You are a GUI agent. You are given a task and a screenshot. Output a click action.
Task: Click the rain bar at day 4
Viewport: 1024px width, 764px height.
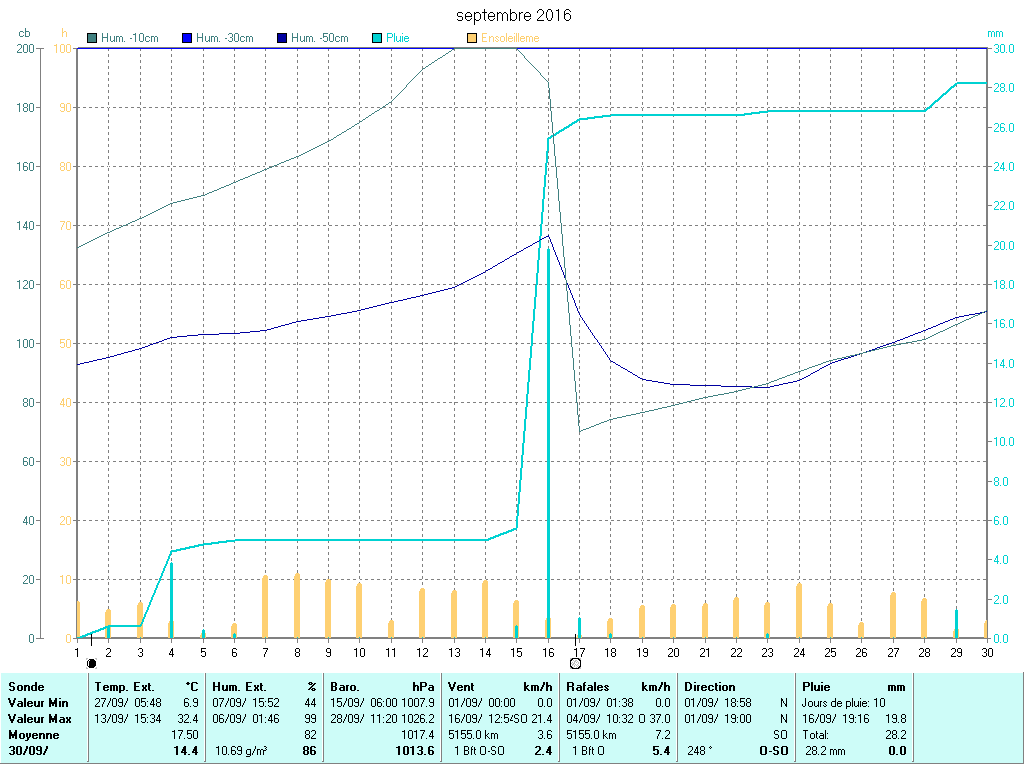click(x=171, y=600)
